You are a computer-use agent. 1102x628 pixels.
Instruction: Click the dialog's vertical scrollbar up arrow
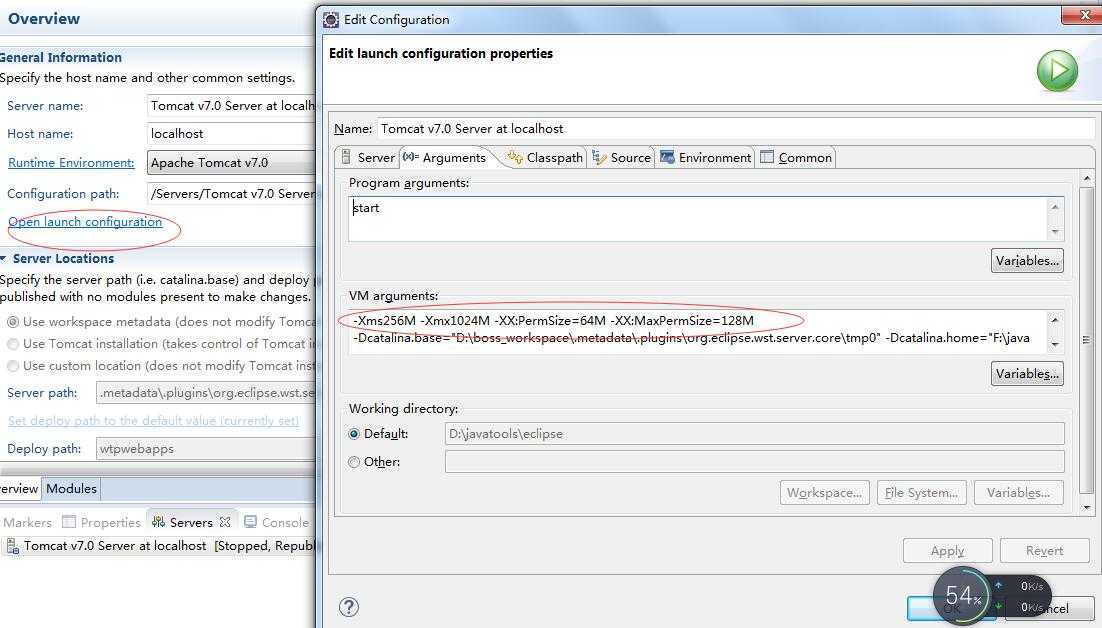1087,178
